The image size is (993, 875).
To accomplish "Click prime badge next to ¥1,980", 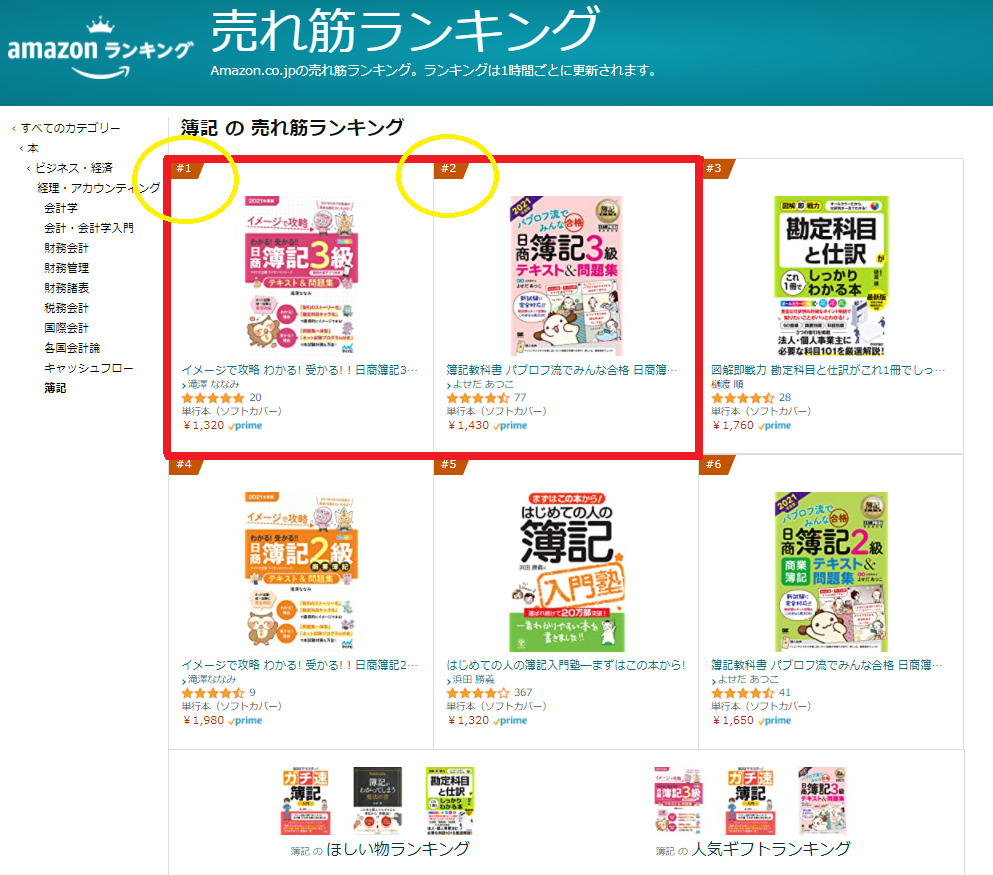I will coord(245,721).
